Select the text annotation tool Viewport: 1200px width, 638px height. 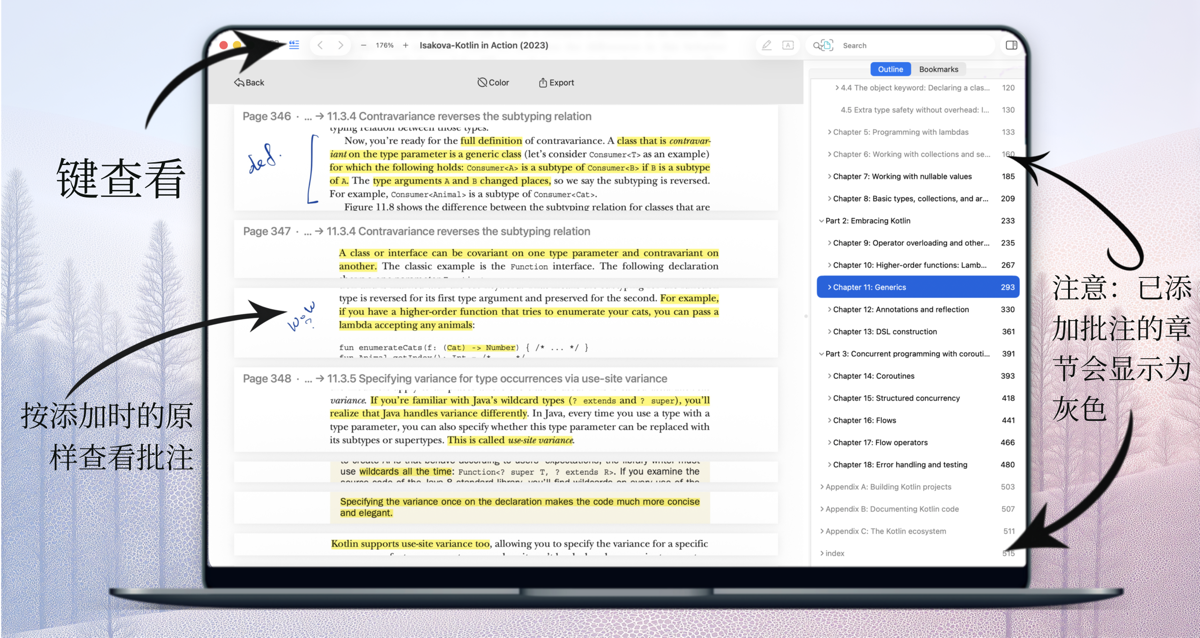[788, 45]
